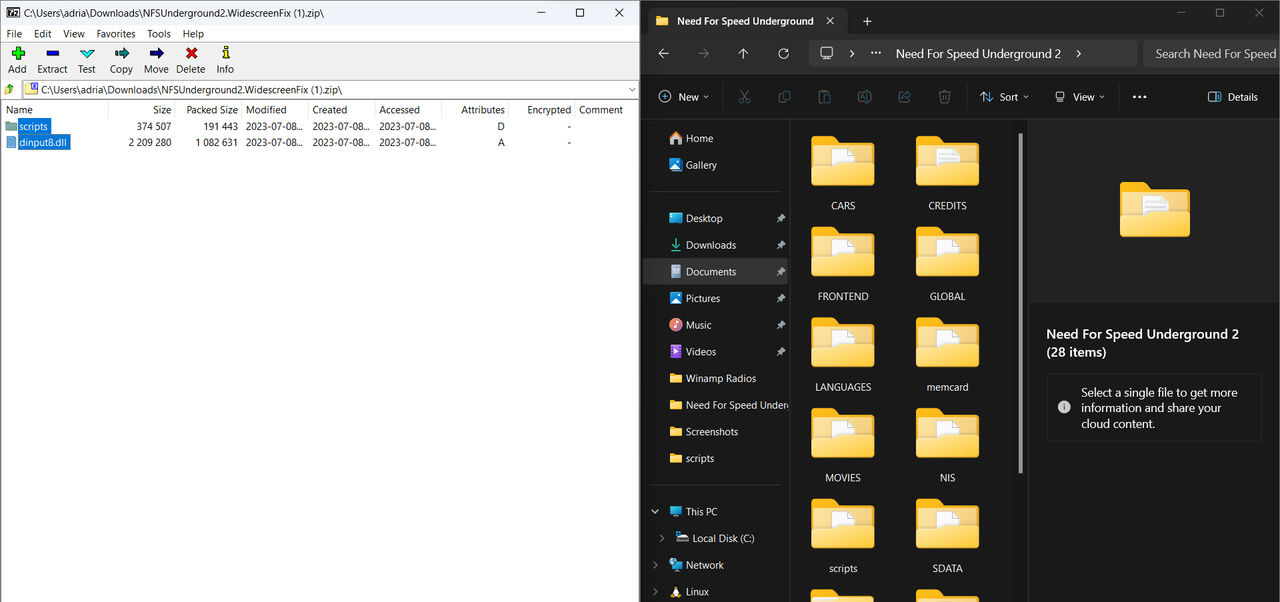This screenshot has height=602, width=1280.
Task: Expand the Network tree node
Action: point(656,565)
